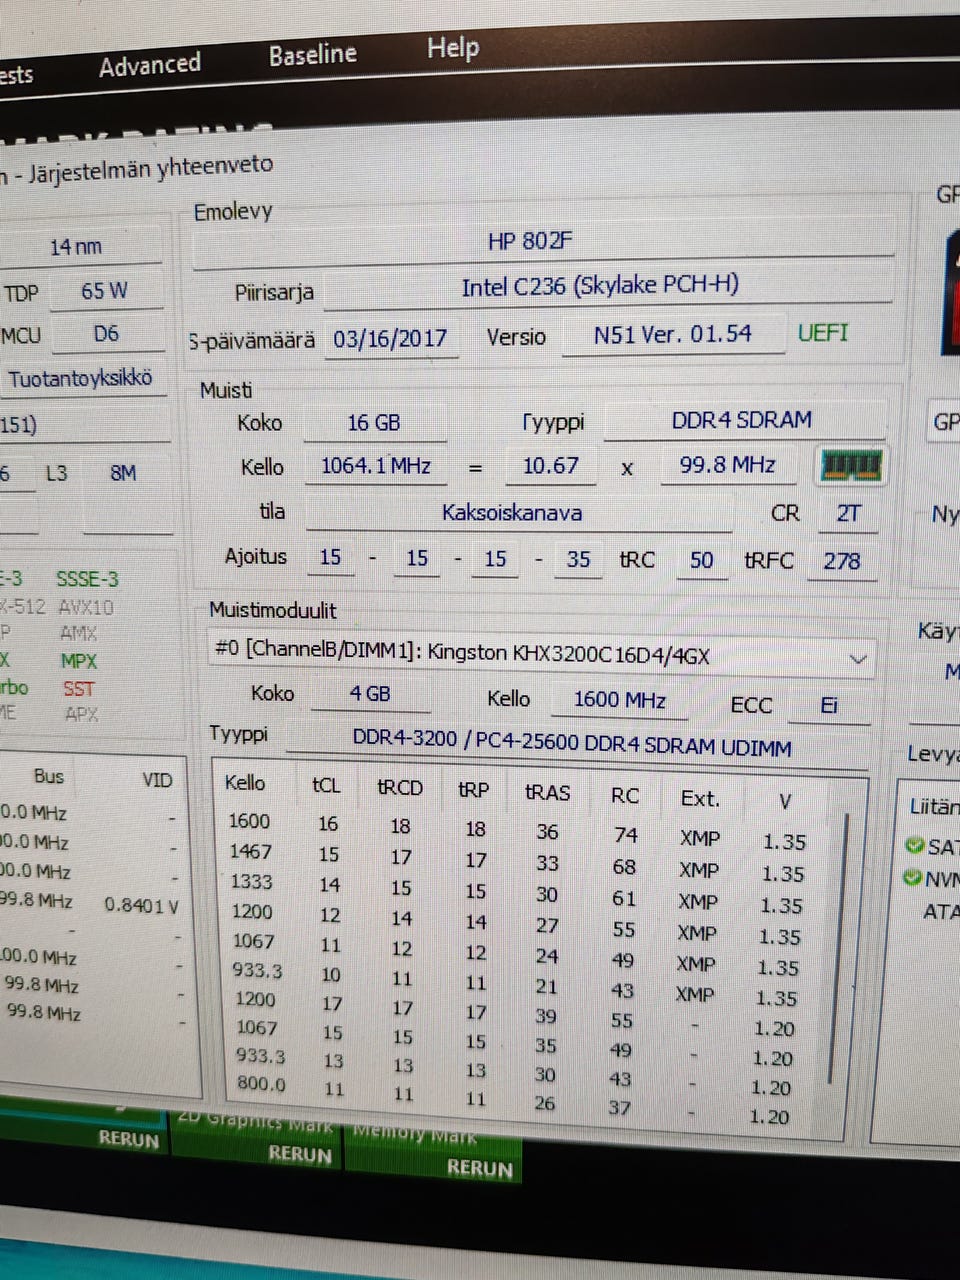
Task: Click RERUN under Memory Mark
Action: (479, 1168)
